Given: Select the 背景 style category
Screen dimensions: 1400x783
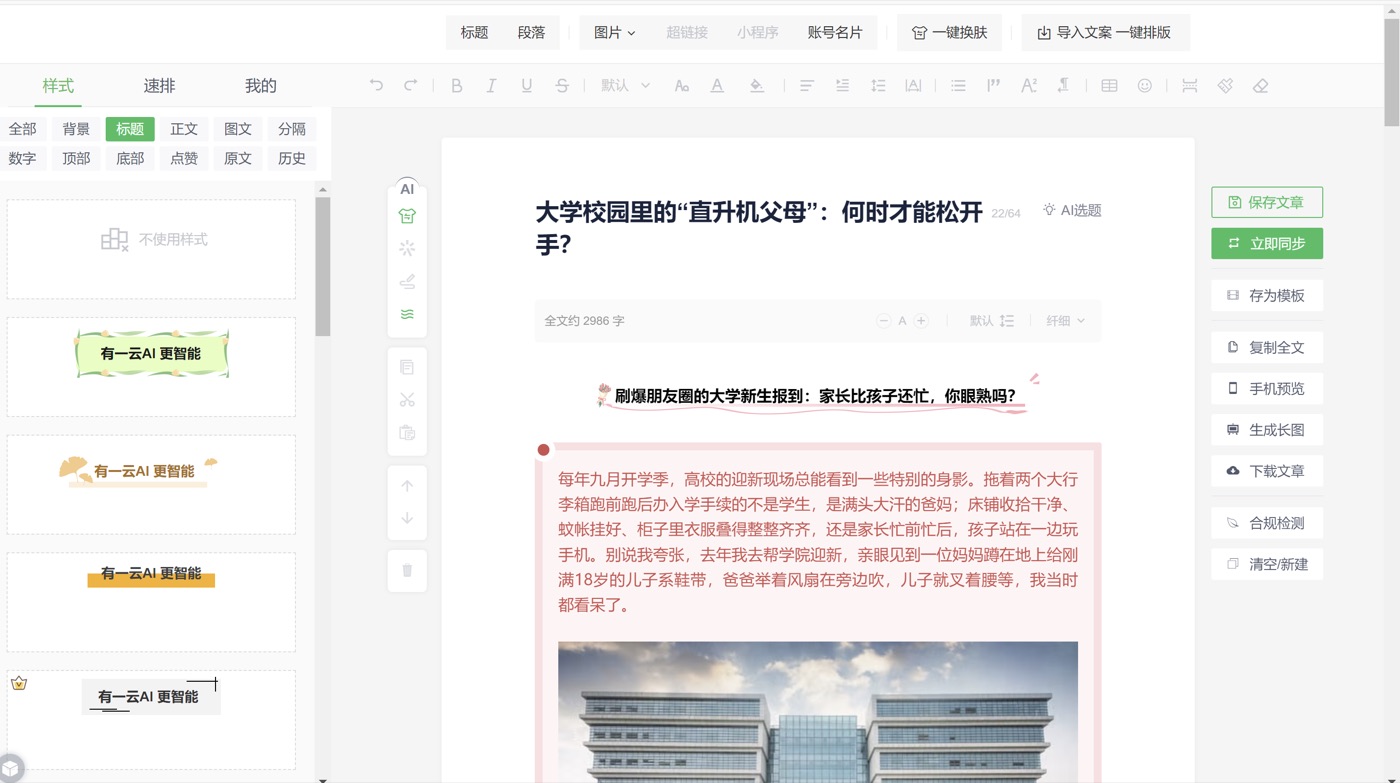Looking at the screenshot, I should [76, 129].
